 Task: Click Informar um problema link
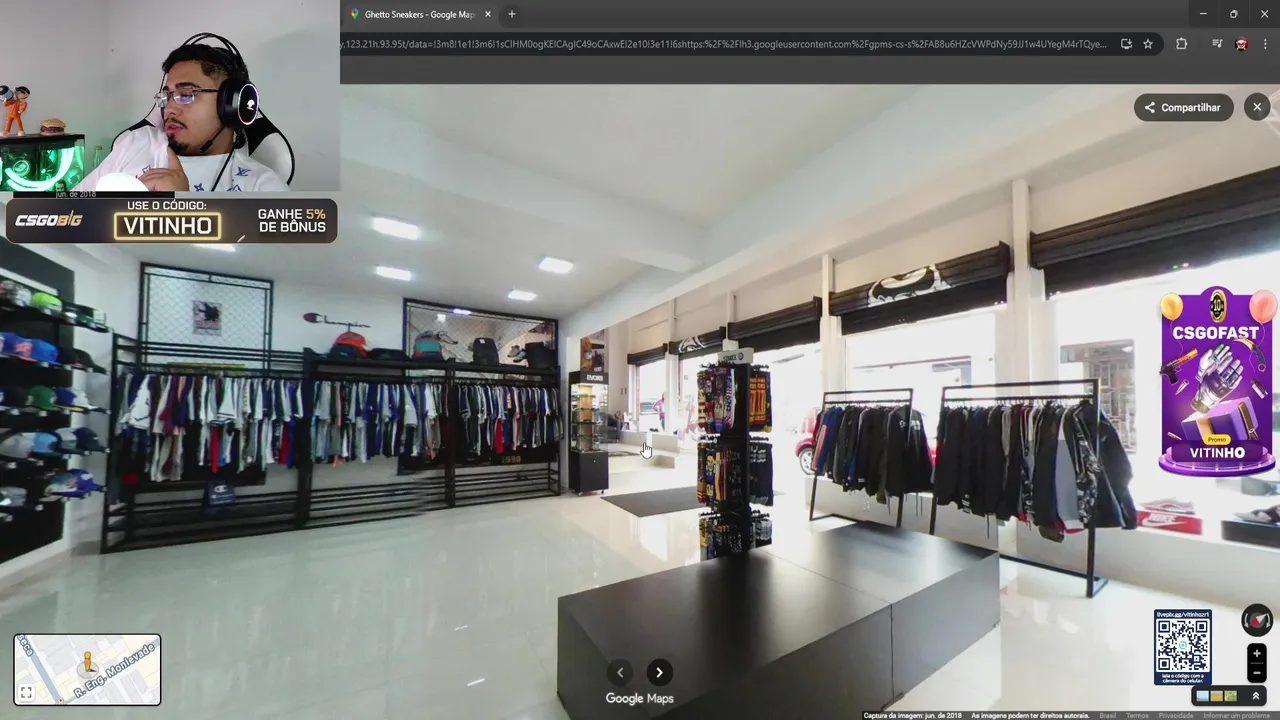click(1236, 715)
